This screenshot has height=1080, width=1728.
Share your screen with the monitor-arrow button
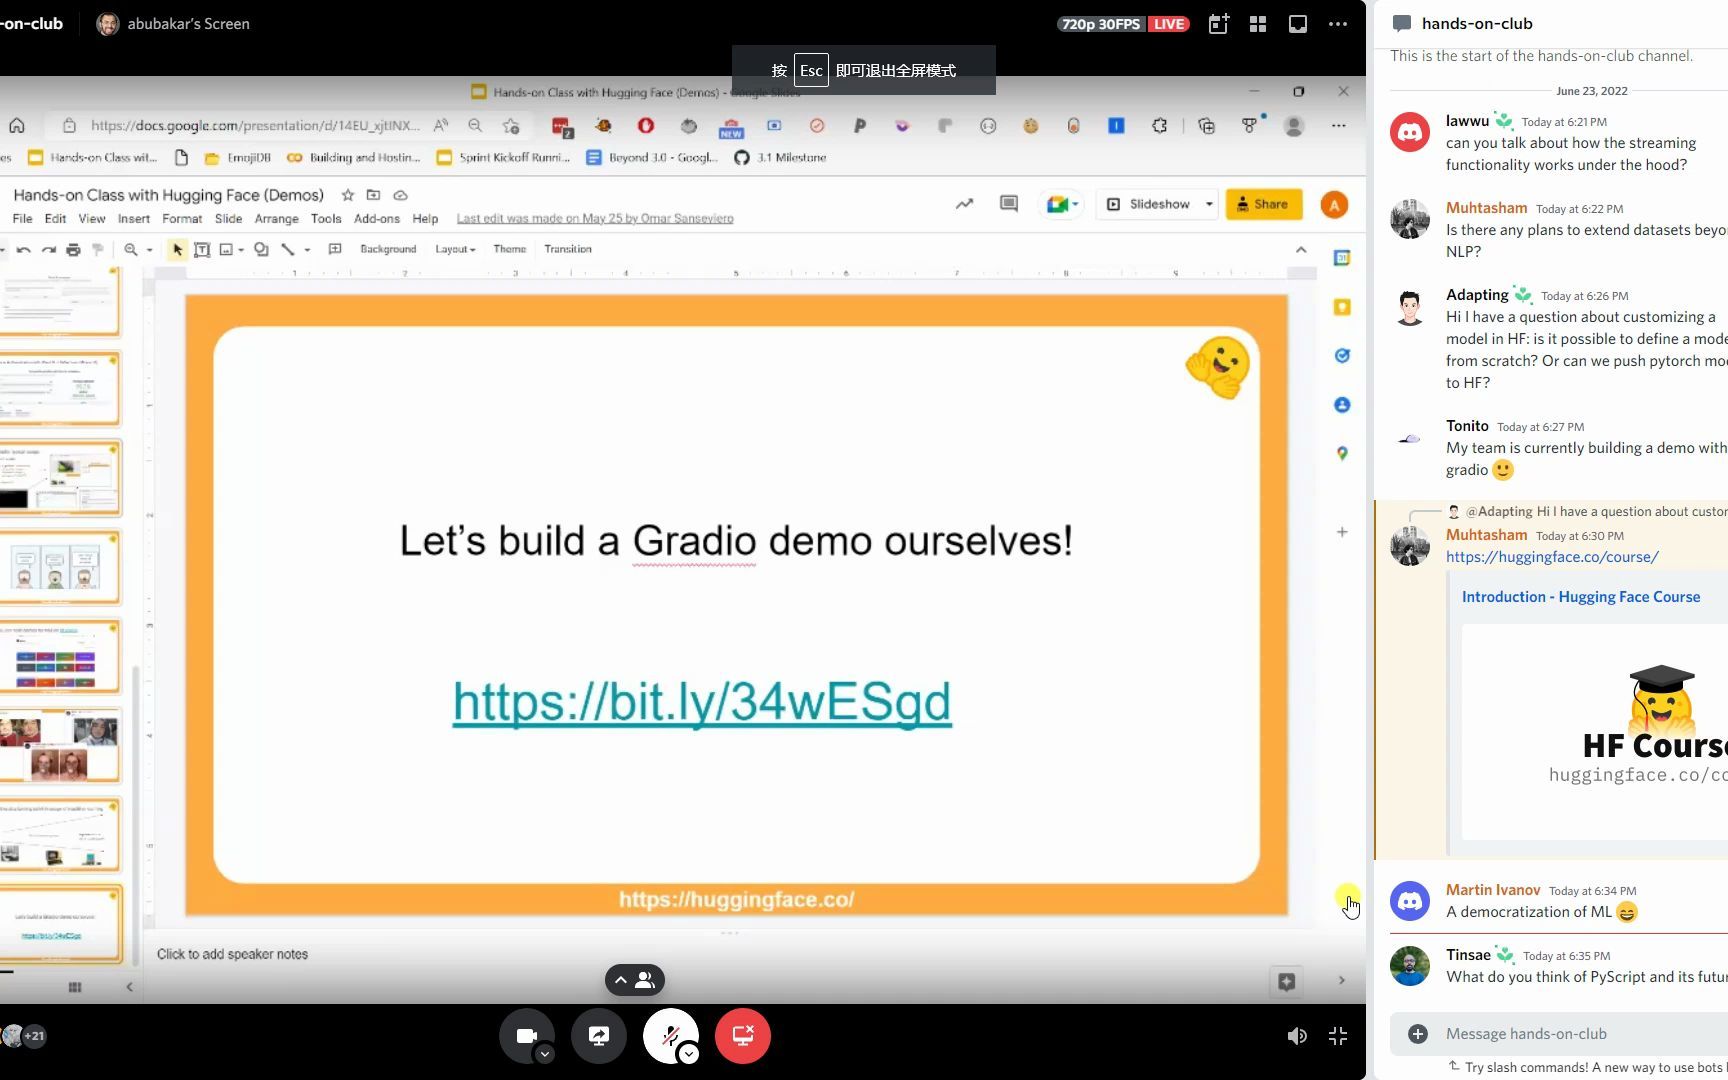pyautogui.click(x=599, y=1036)
